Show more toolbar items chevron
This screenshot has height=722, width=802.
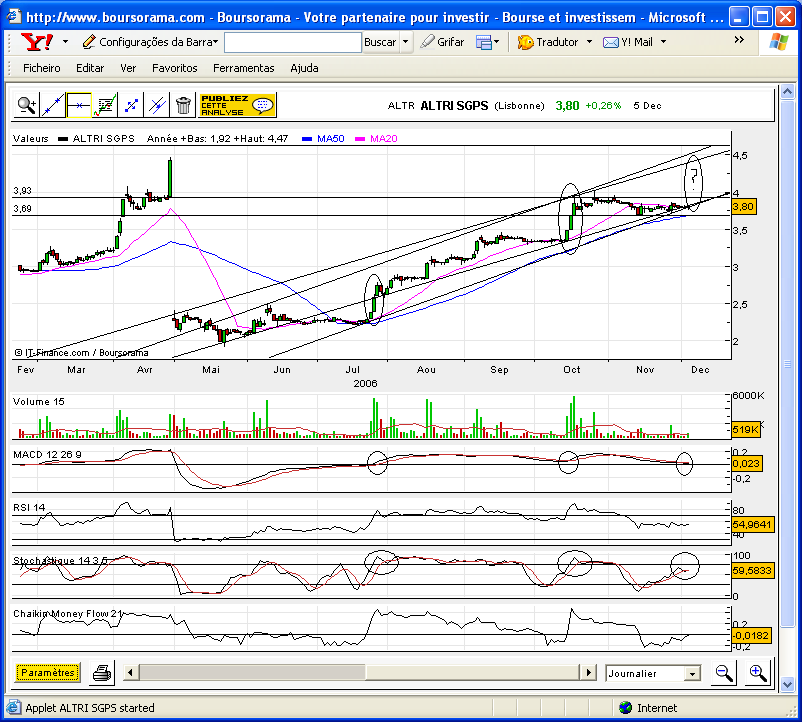739,40
